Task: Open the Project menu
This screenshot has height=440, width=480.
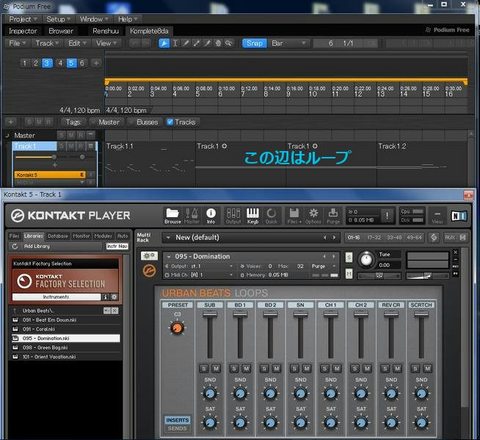Action: click(23, 19)
